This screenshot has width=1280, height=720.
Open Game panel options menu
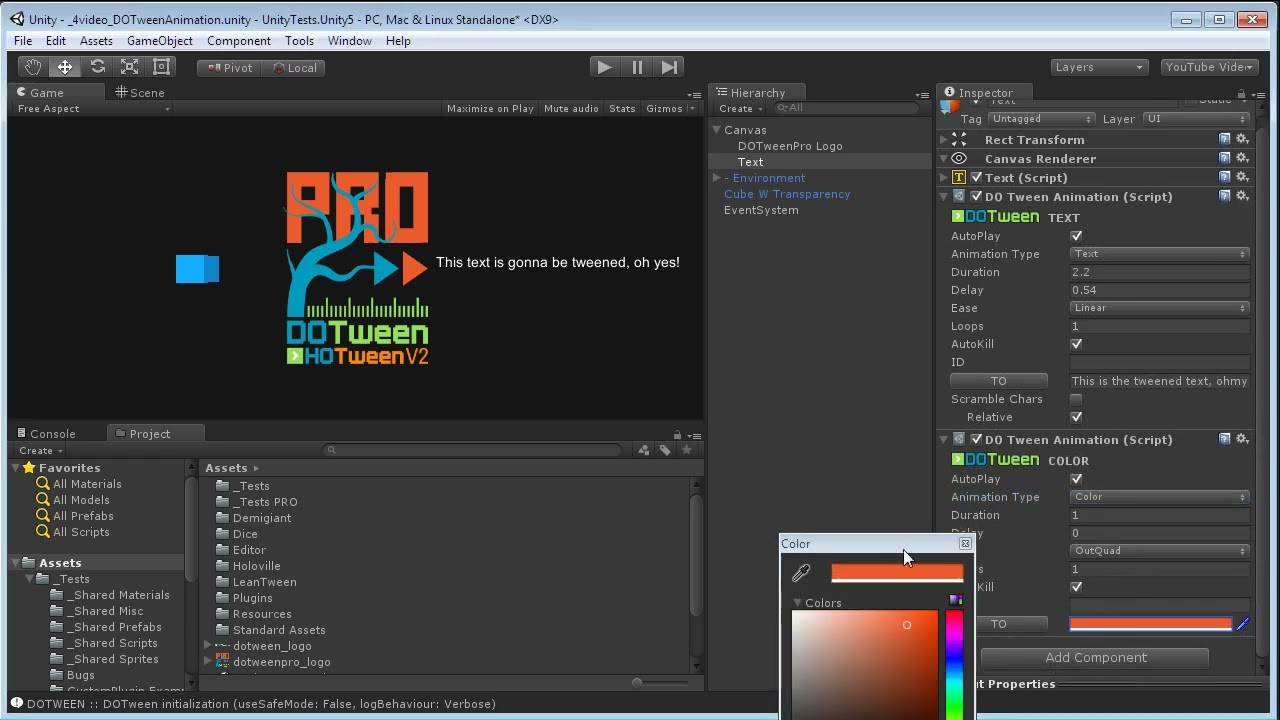tap(694, 95)
